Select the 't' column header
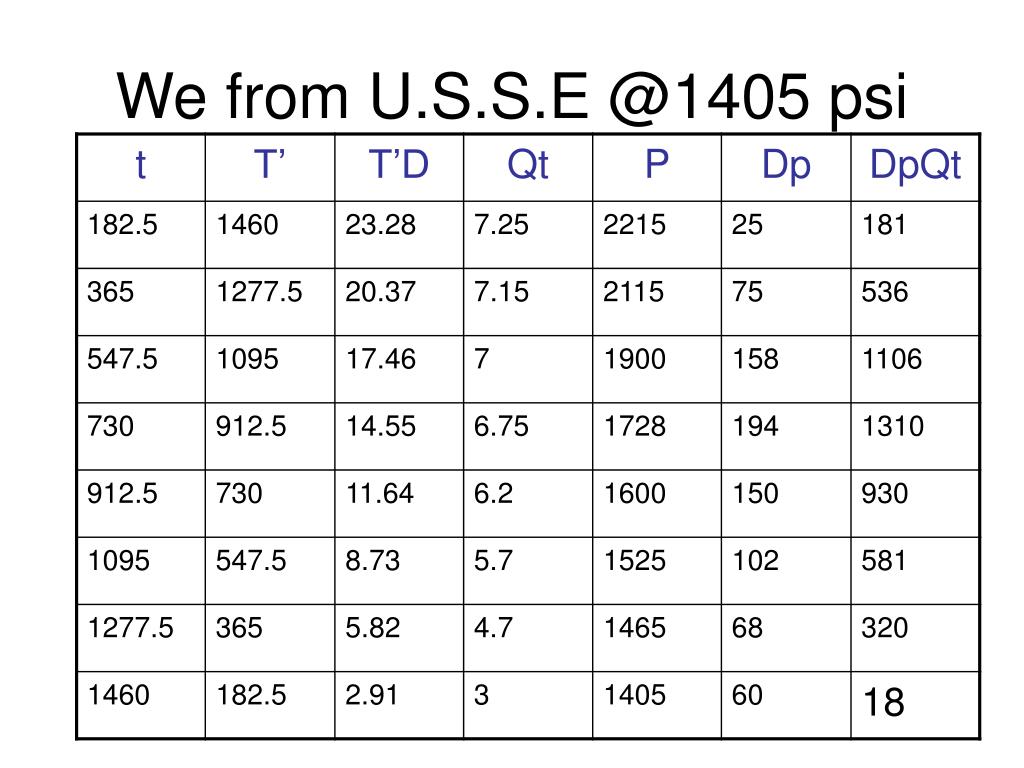 140,167
